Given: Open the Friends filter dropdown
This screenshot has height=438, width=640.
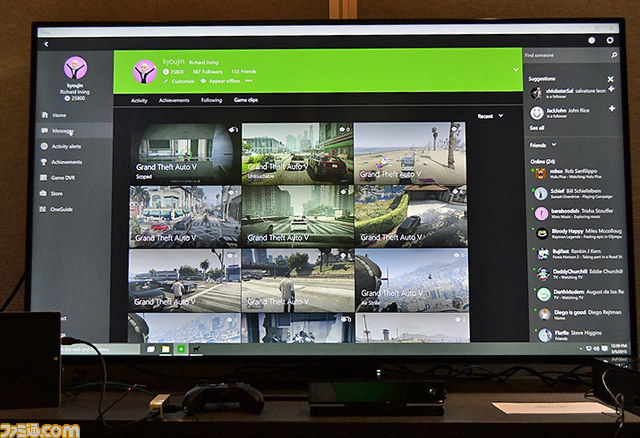Looking at the screenshot, I should click(x=542, y=145).
